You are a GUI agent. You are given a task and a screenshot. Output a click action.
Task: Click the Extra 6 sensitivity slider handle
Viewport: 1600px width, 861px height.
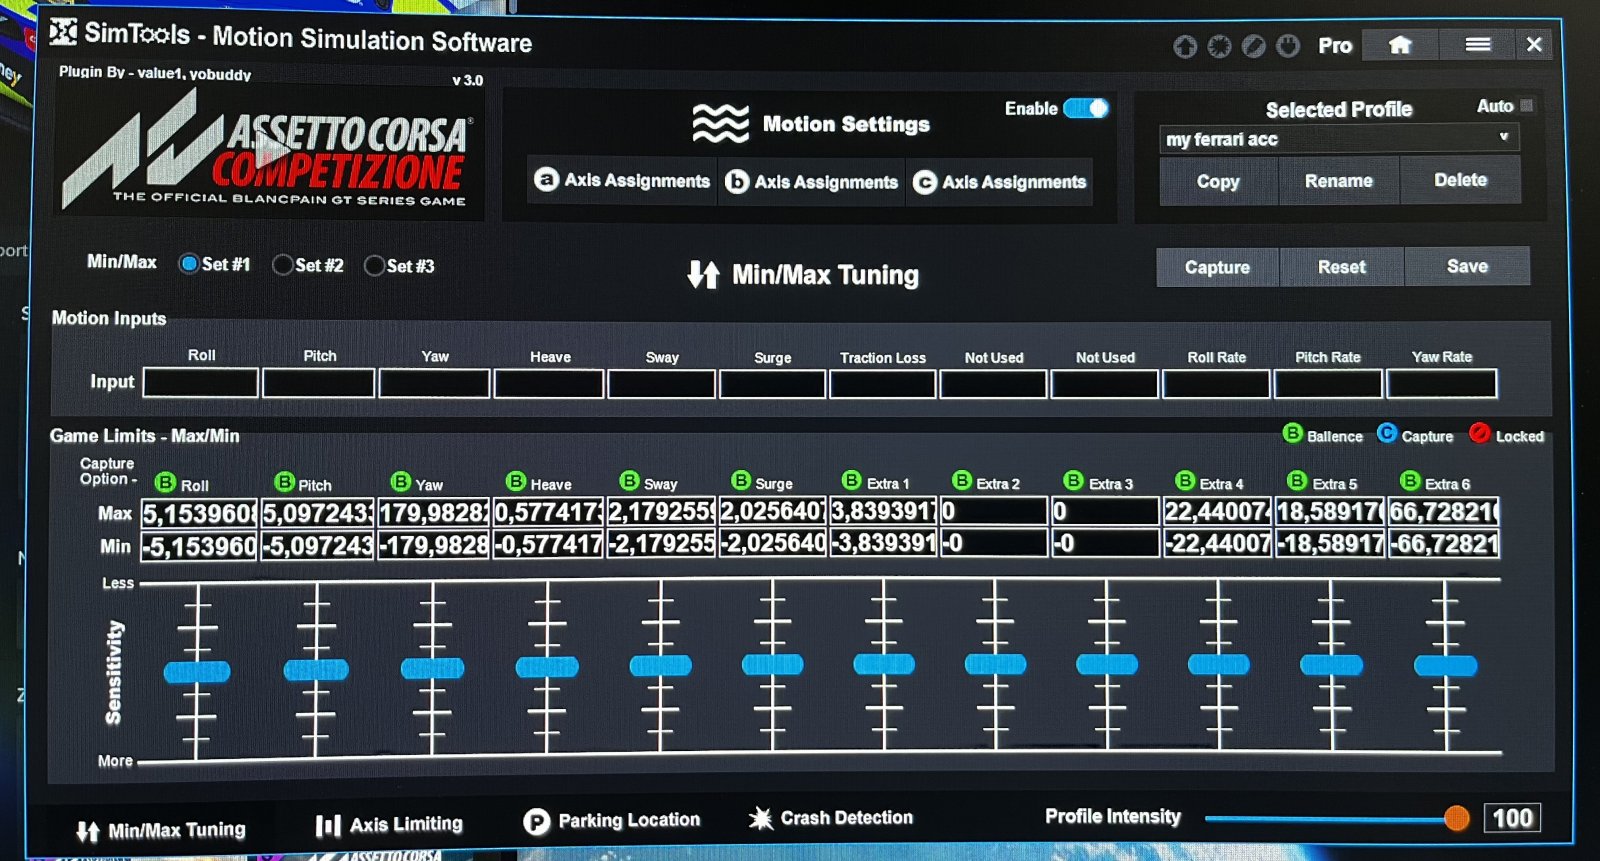[x=1445, y=665]
